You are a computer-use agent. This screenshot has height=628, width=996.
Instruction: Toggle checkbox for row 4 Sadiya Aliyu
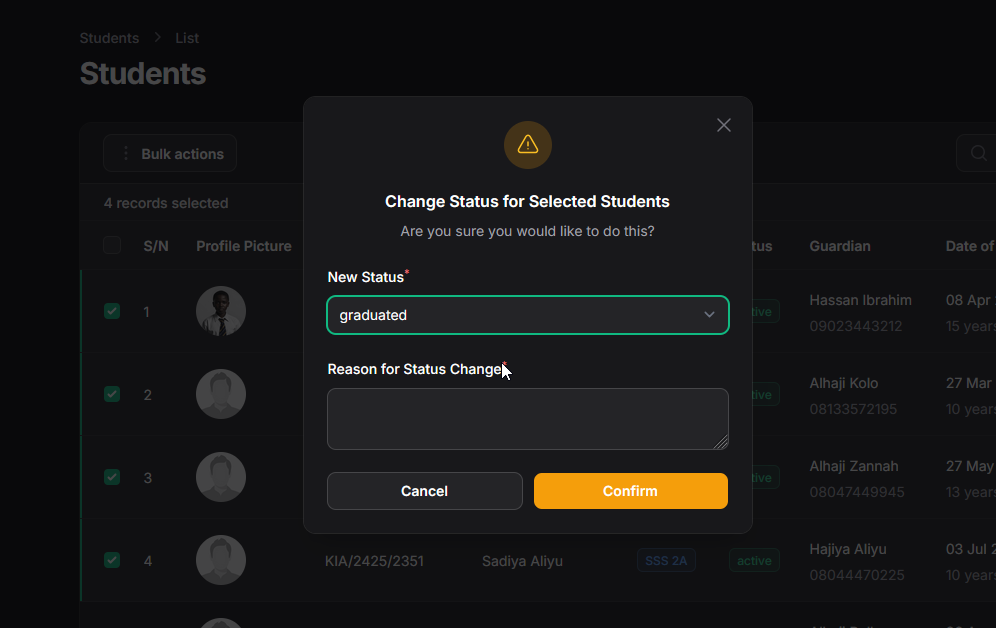(112, 560)
